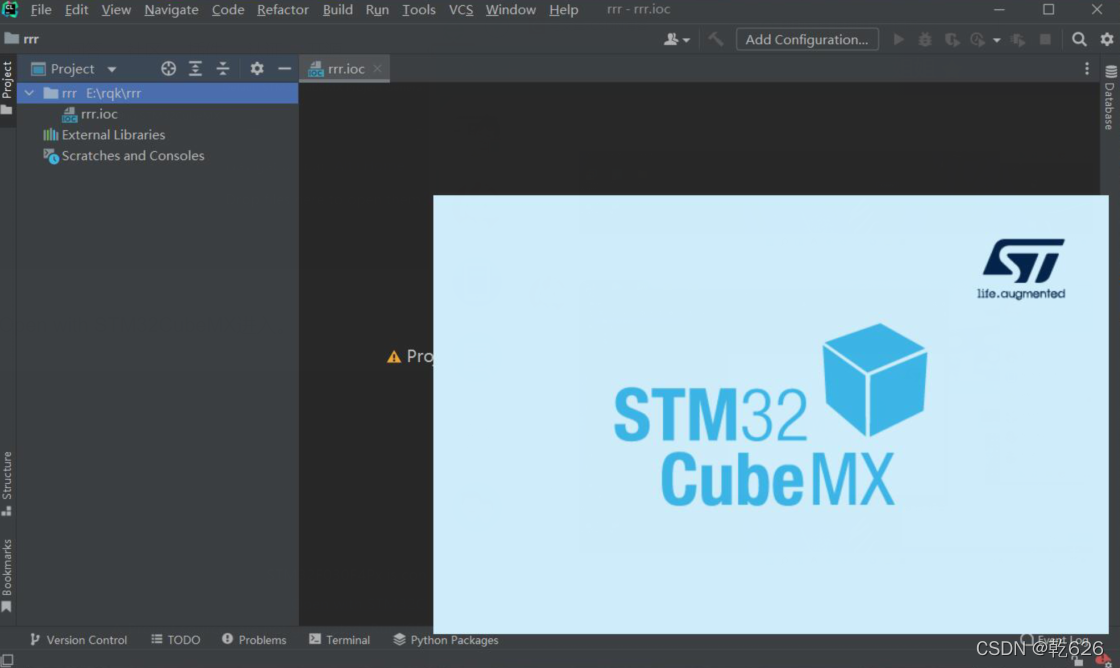Collapse the rrr project folder node
The width and height of the screenshot is (1120, 668).
[x=29, y=93]
